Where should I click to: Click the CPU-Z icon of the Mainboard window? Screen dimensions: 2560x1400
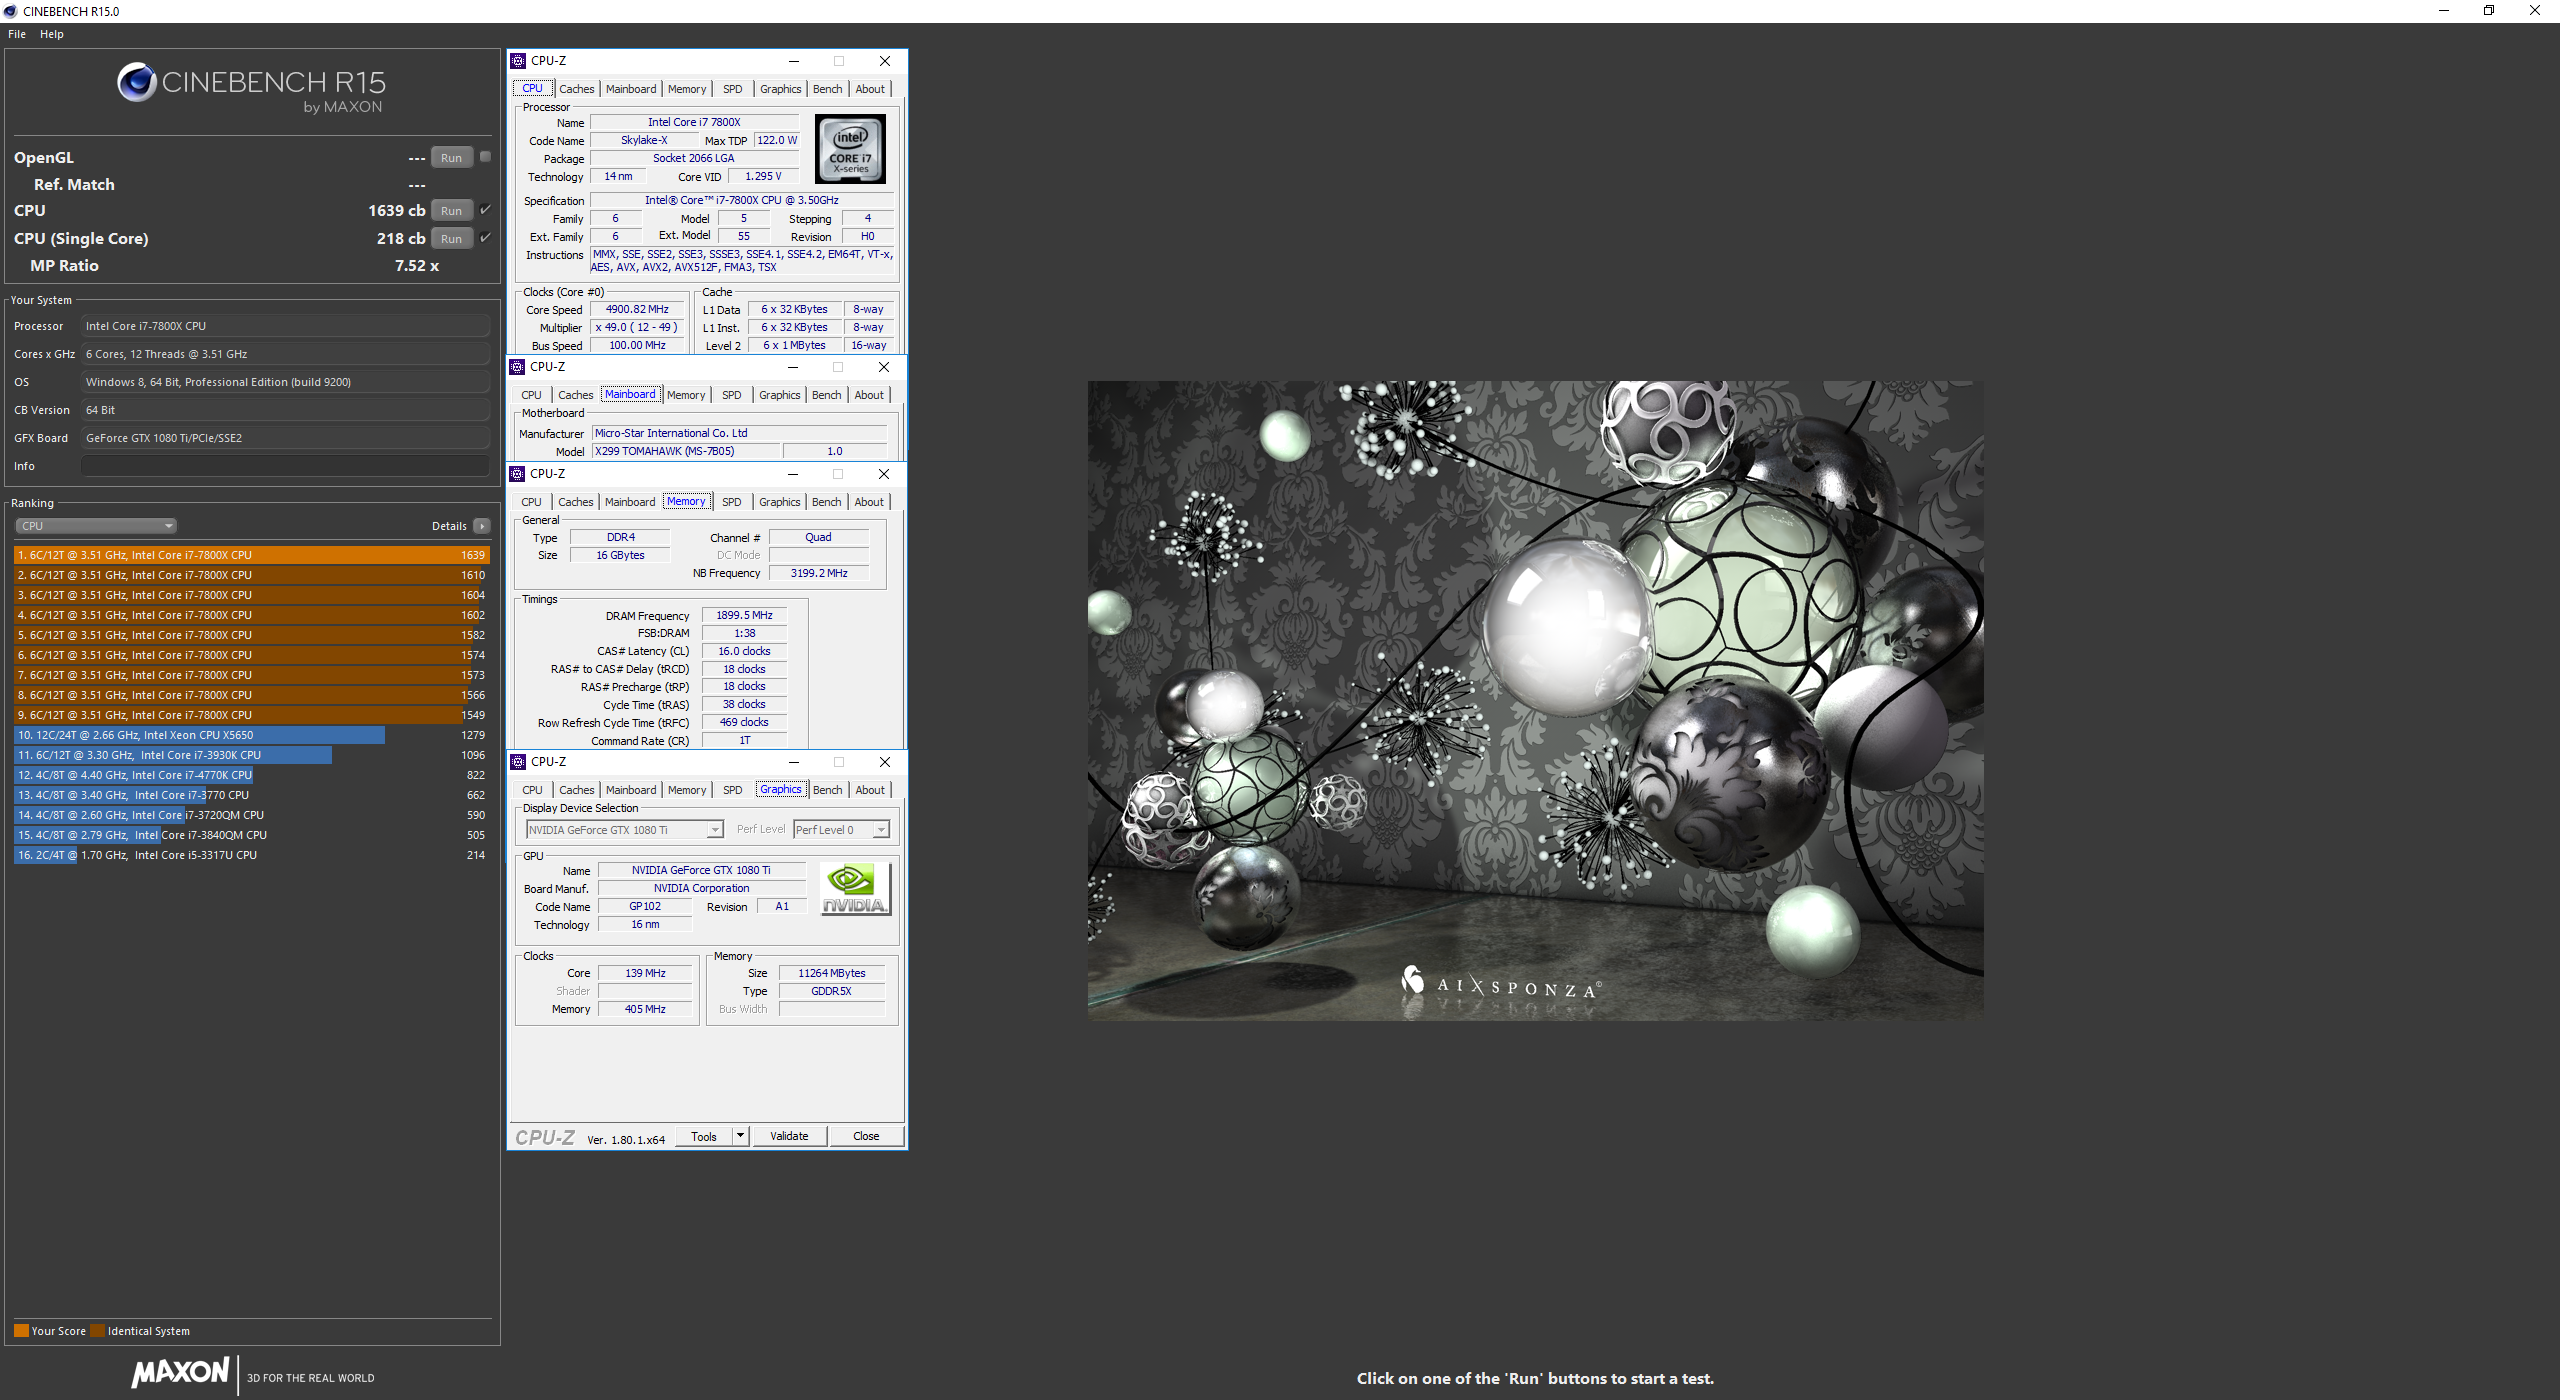click(517, 367)
